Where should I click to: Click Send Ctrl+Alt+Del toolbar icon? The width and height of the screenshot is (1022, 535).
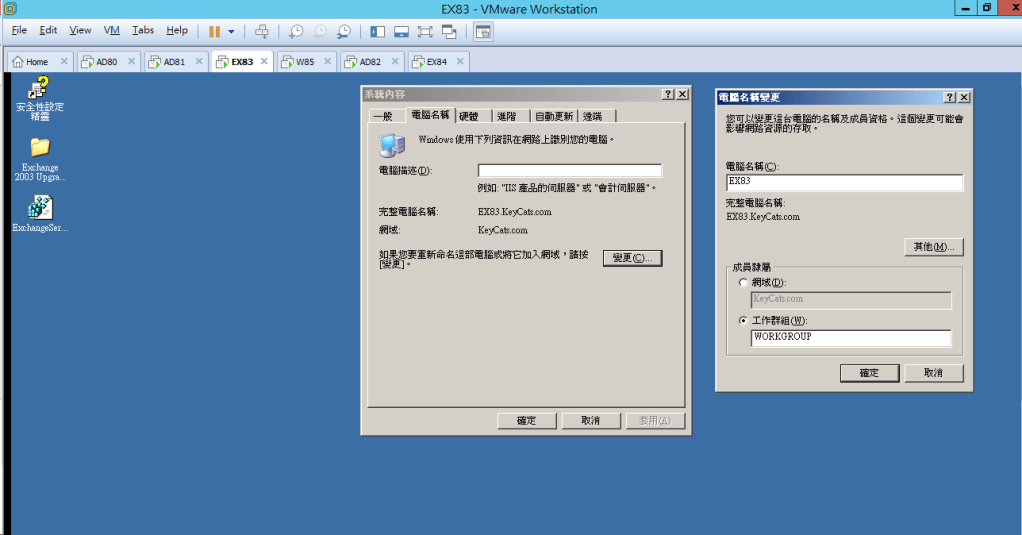pos(262,31)
